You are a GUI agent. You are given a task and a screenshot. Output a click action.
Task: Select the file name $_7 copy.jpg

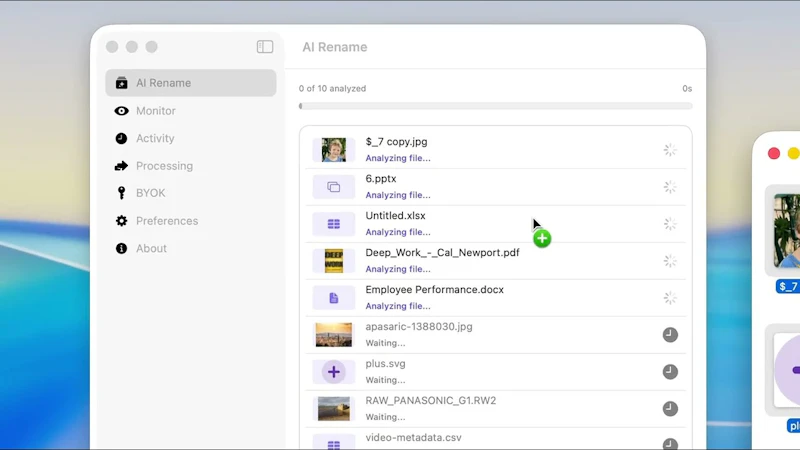point(396,142)
